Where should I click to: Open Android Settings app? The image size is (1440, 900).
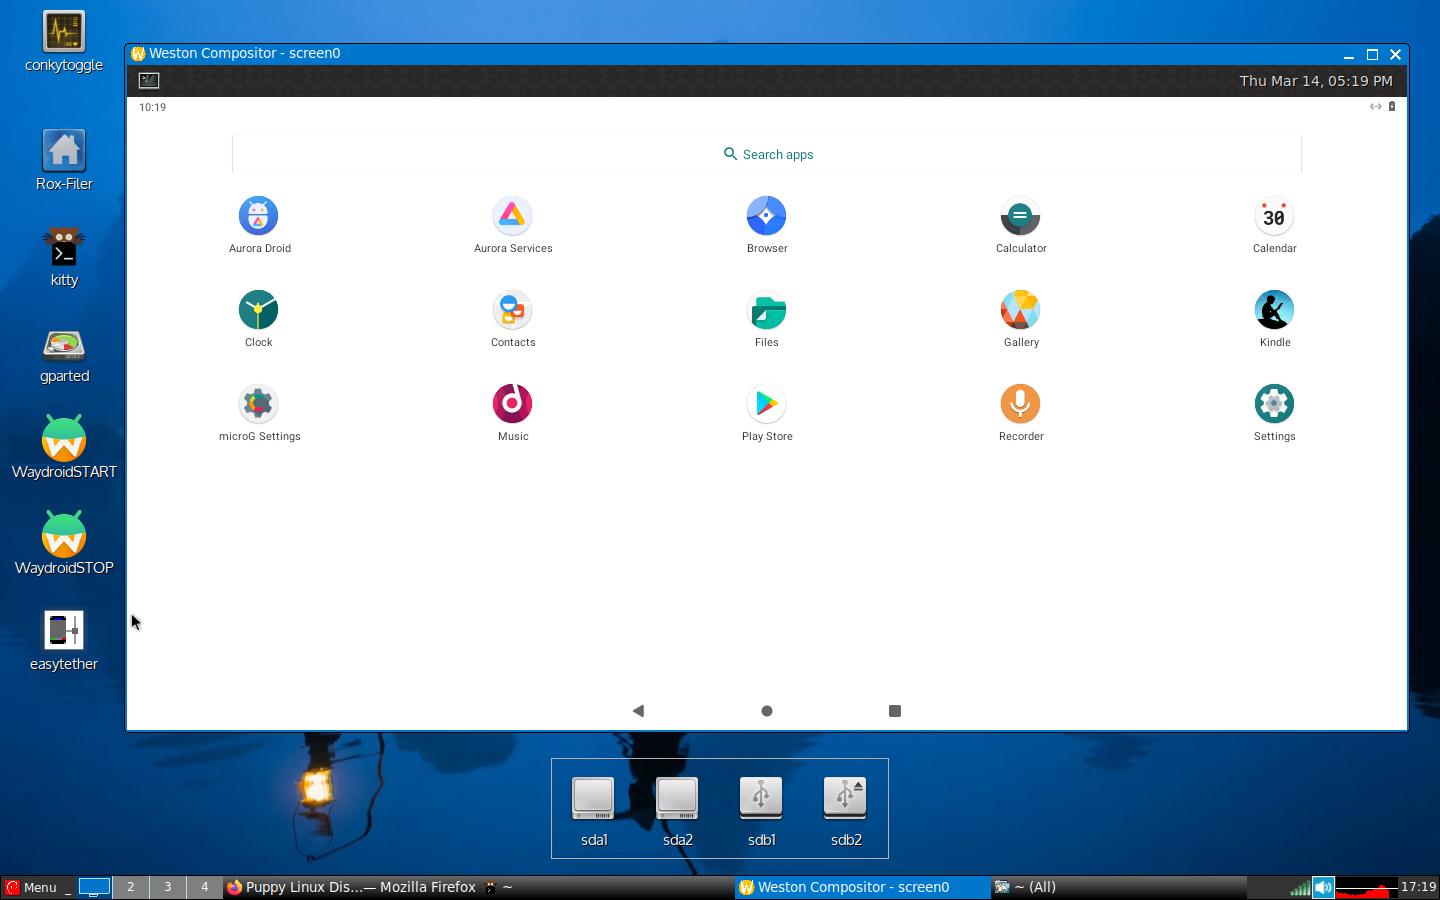pyautogui.click(x=1274, y=405)
